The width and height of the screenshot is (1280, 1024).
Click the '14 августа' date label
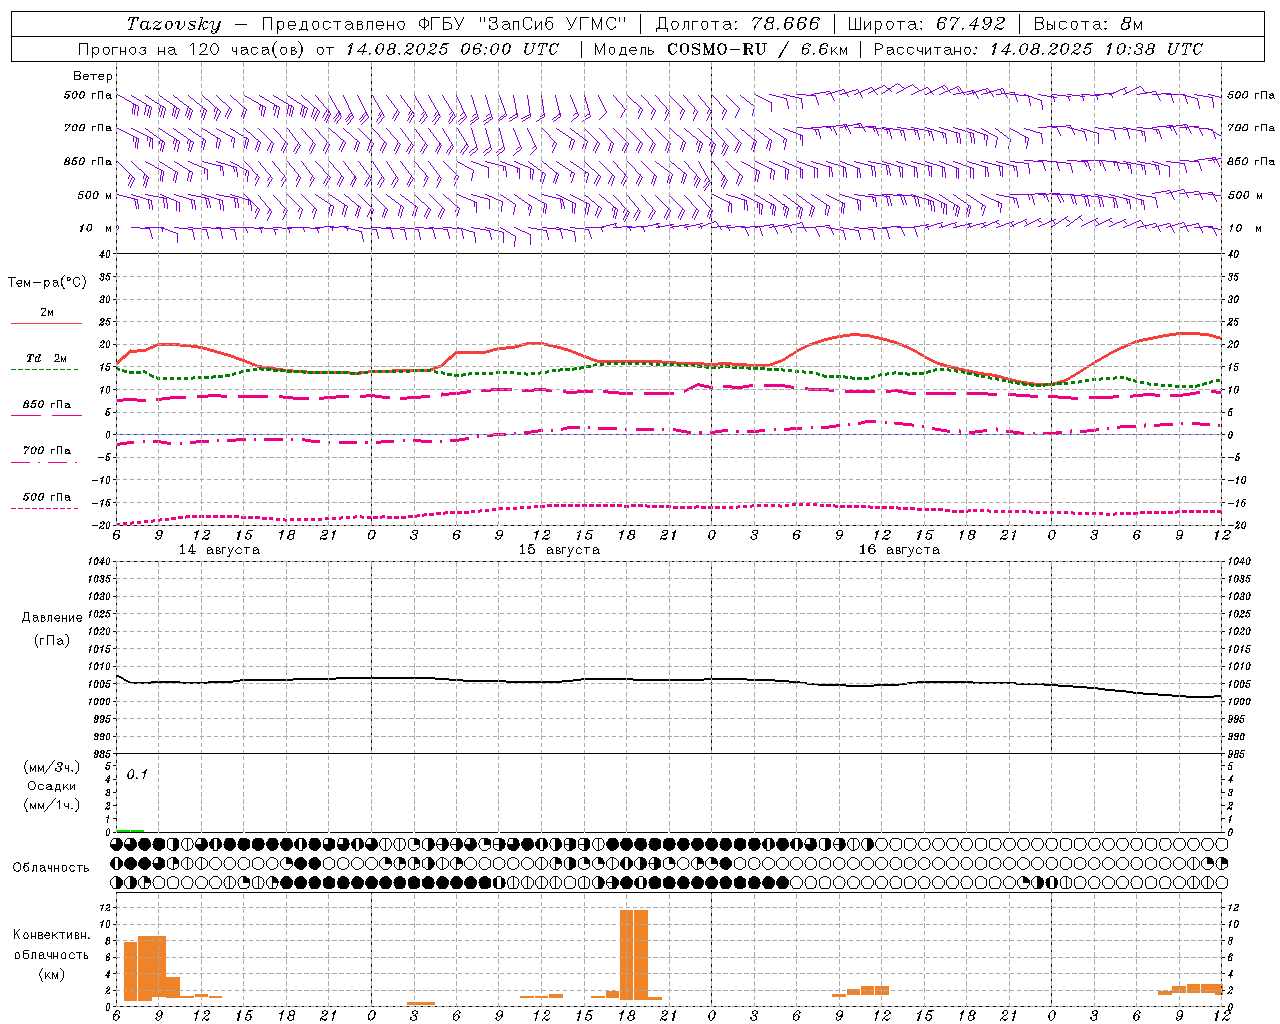click(219, 550)
